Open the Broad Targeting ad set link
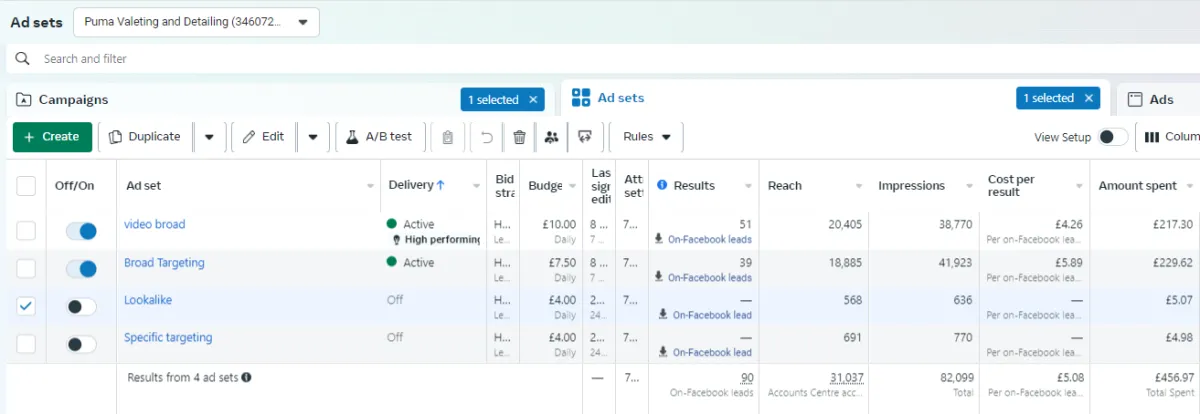Viewport: 1200px width, 414px height. (x=164, y=263)
